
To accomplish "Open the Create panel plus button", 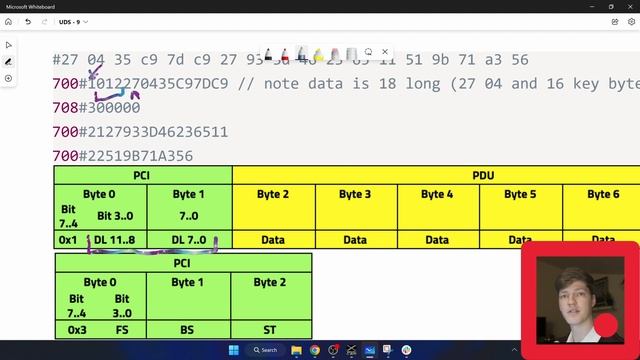I will [x=9, y=78].
